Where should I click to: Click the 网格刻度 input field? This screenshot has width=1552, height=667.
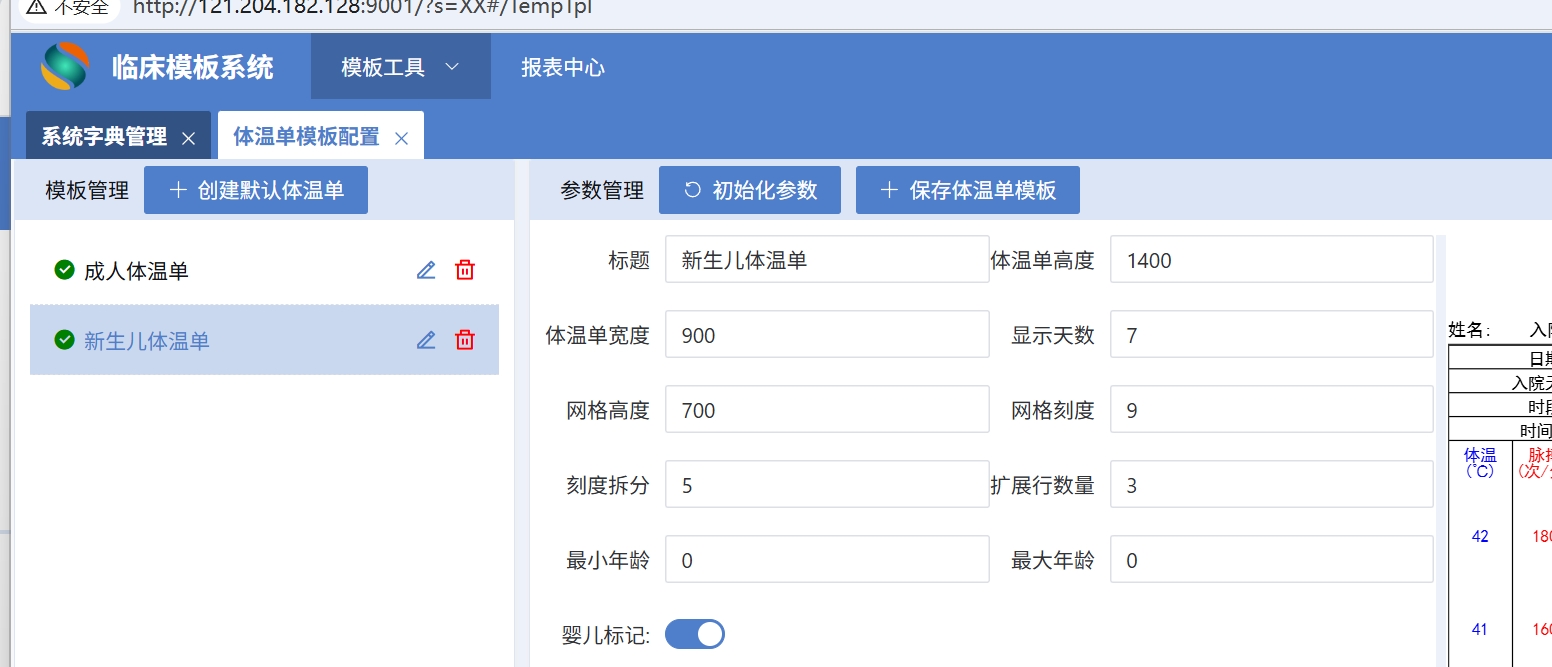point(1270,410)
